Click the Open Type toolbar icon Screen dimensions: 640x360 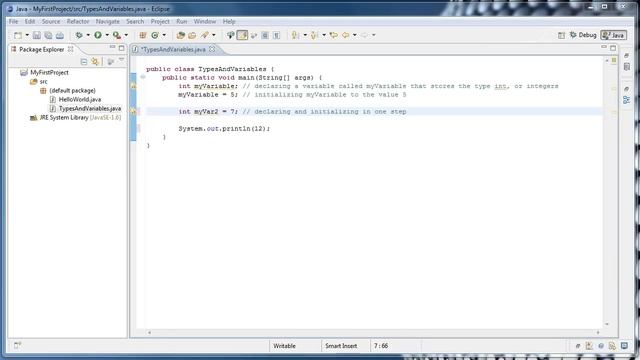180,35
